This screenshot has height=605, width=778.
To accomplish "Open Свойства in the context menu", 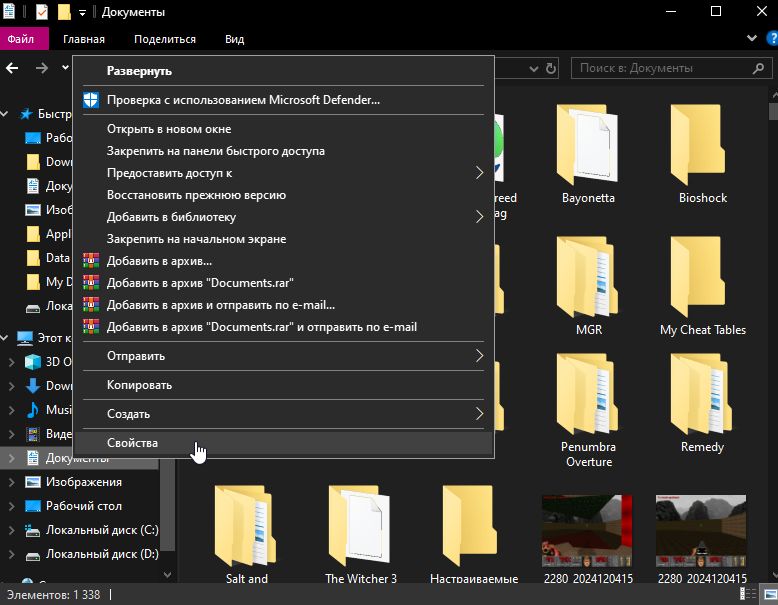I will click(x=283, y=443).
